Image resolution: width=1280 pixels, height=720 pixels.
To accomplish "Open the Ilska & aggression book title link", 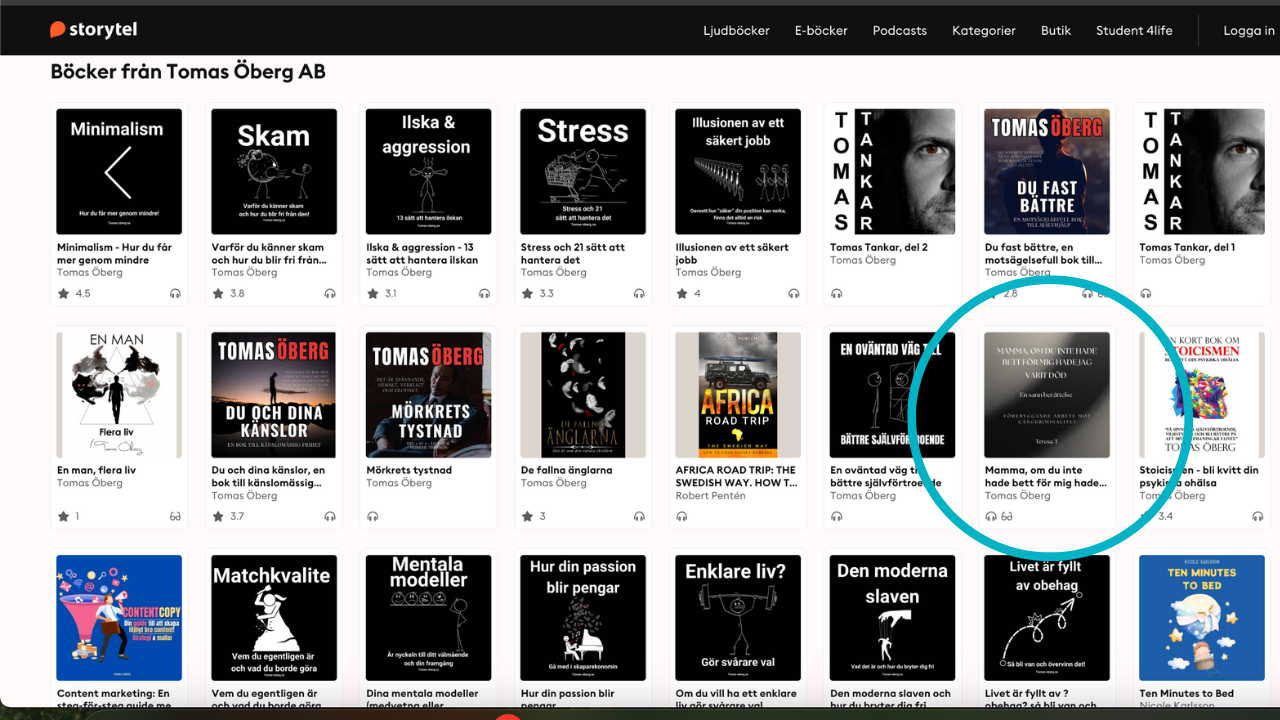I will [421, 253].
